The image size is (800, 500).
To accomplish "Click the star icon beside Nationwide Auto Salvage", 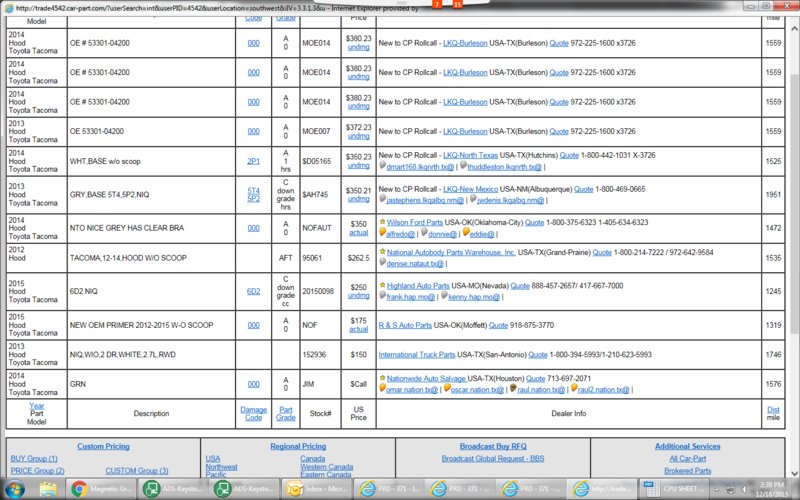I will pyautogui.click(x=382, y=378).
